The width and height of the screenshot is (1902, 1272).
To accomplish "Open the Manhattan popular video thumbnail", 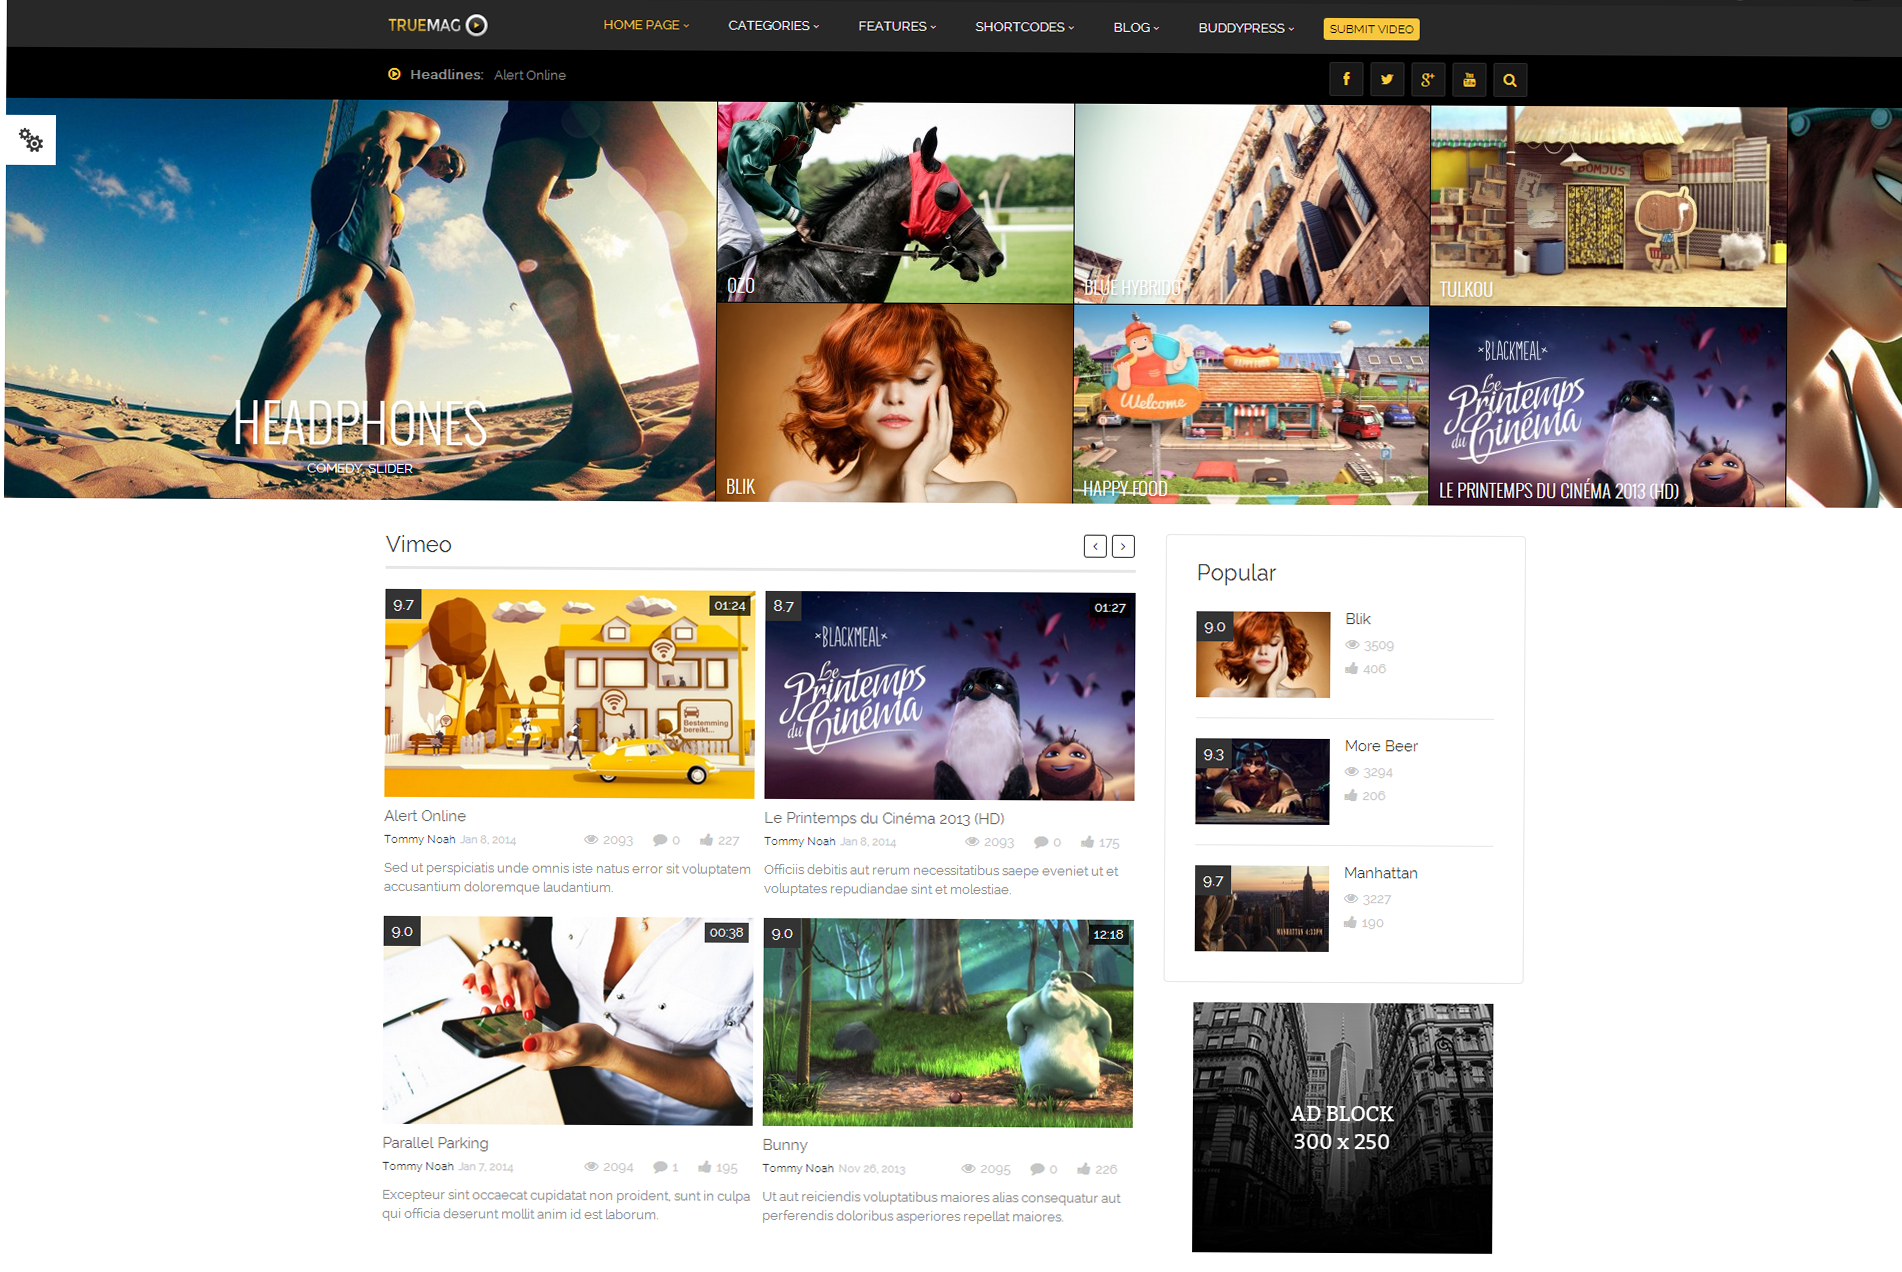I will pos(1261,908).
